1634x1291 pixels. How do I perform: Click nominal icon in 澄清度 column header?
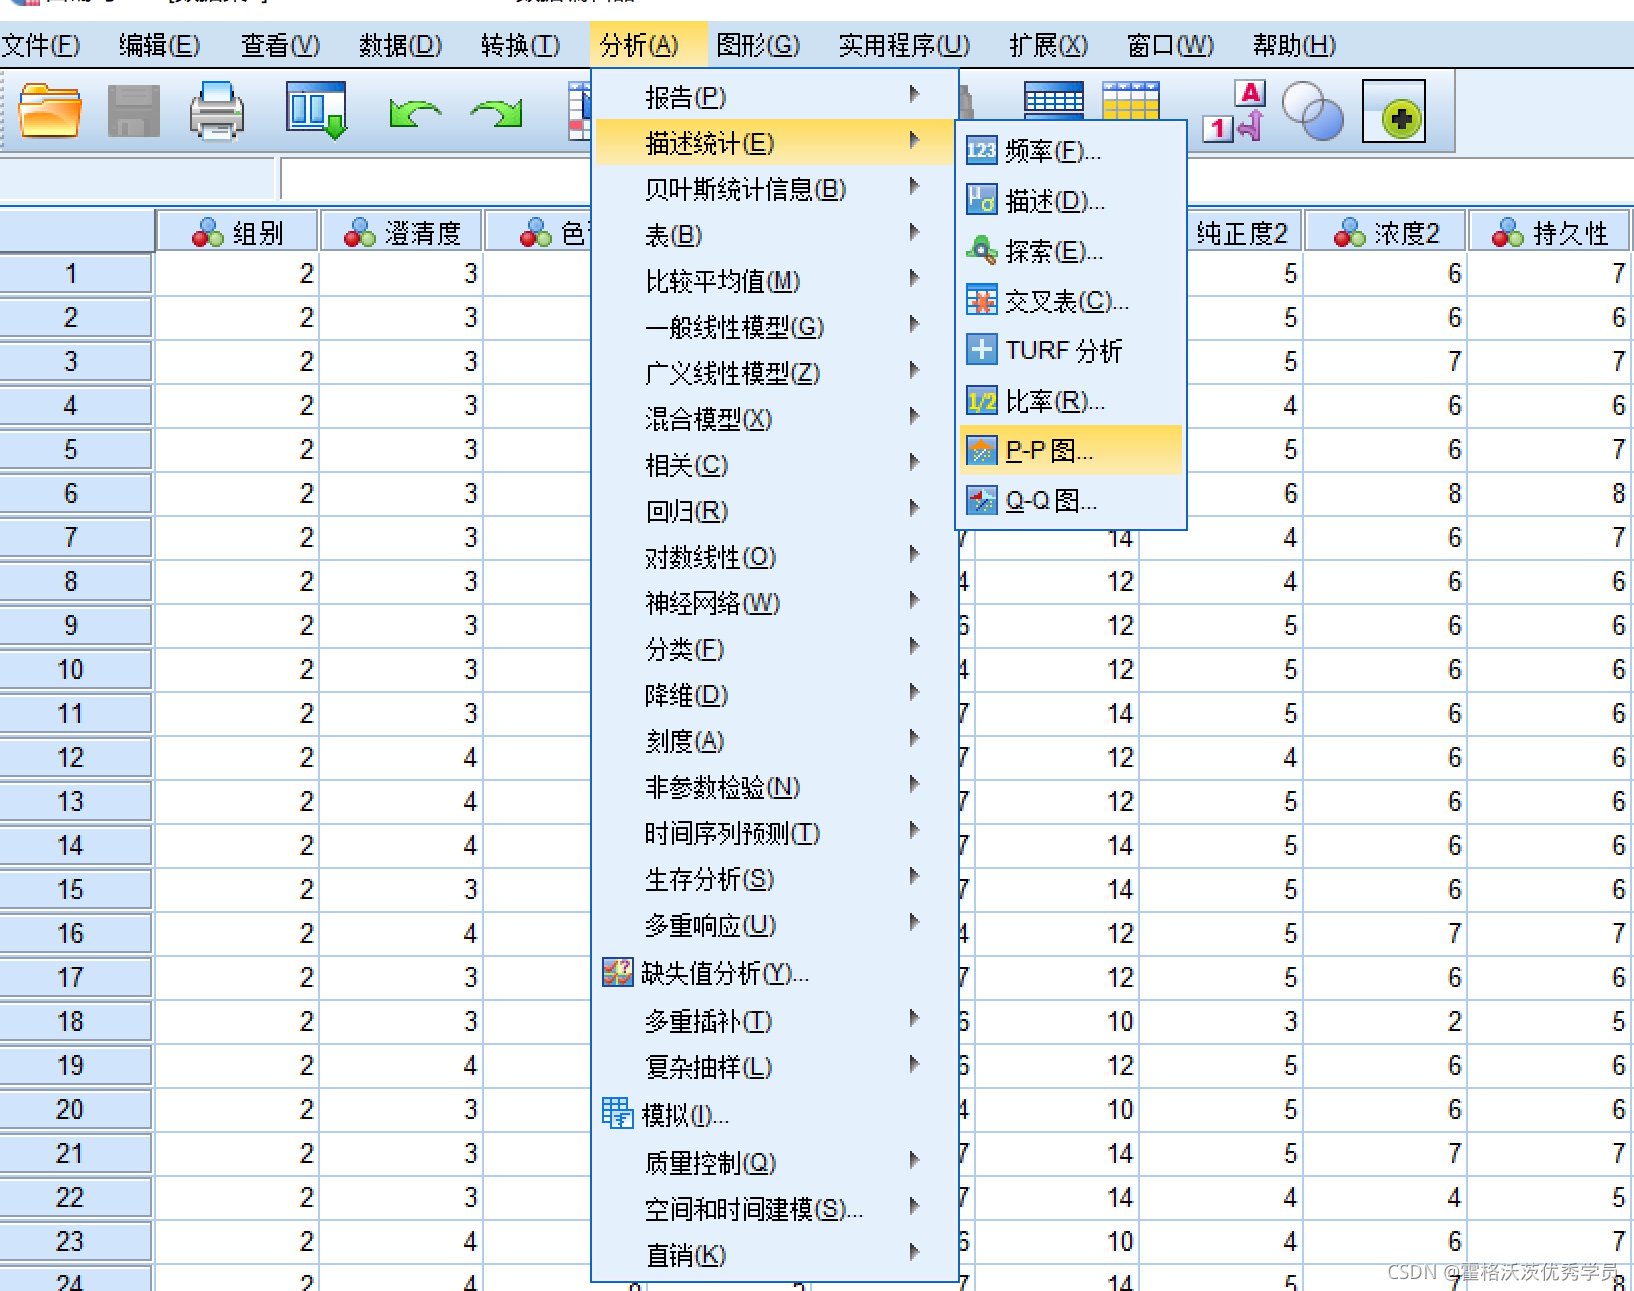[x=360, y=233]
